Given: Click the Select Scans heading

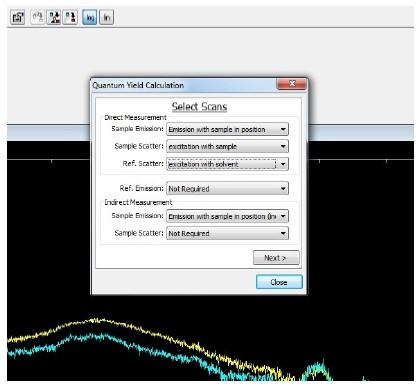Looking at the screenshot, I should point(199,107).
